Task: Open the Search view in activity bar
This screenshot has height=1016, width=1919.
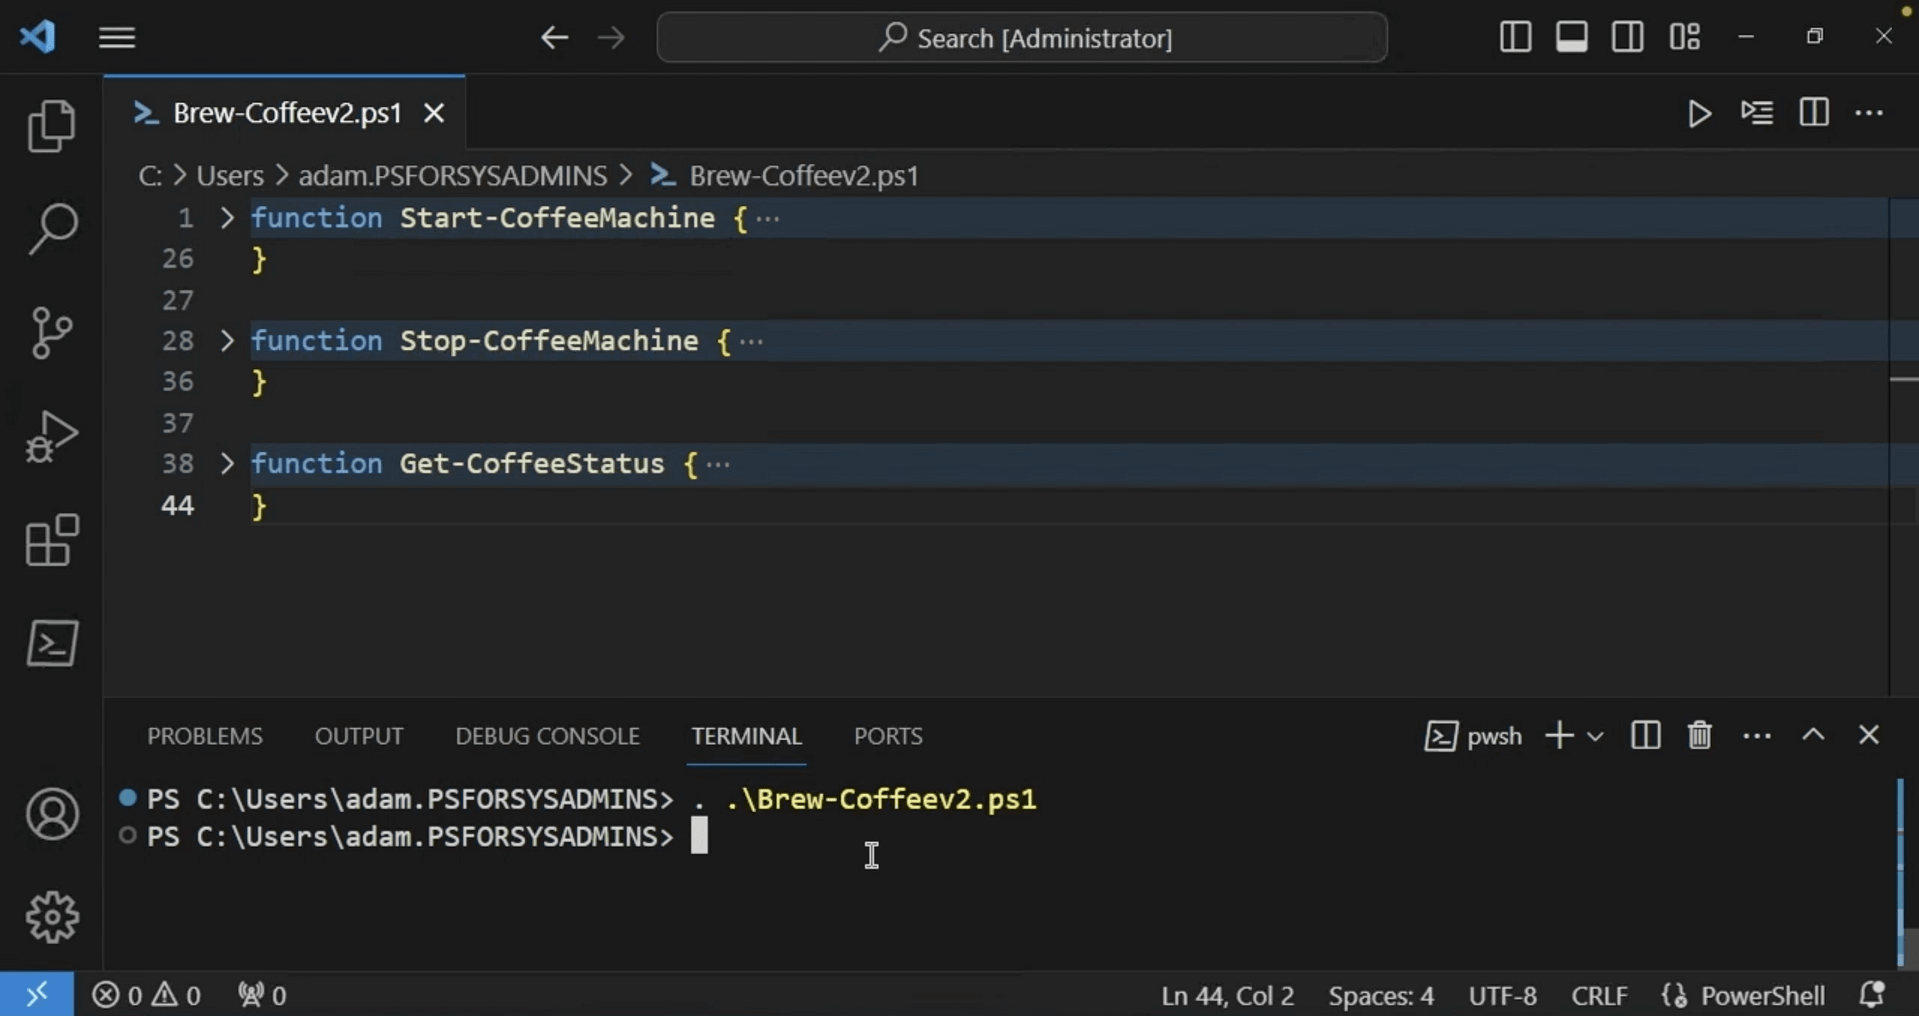Action: click(x=52, y=229)
